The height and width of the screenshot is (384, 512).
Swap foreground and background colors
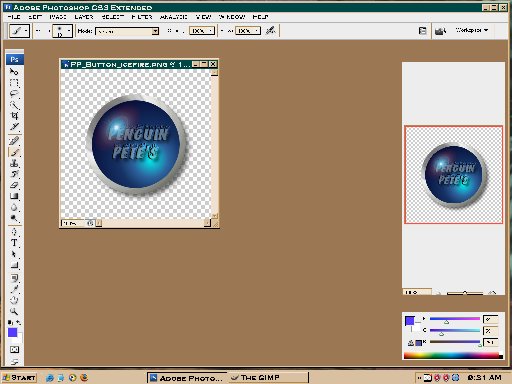[19, 322]
